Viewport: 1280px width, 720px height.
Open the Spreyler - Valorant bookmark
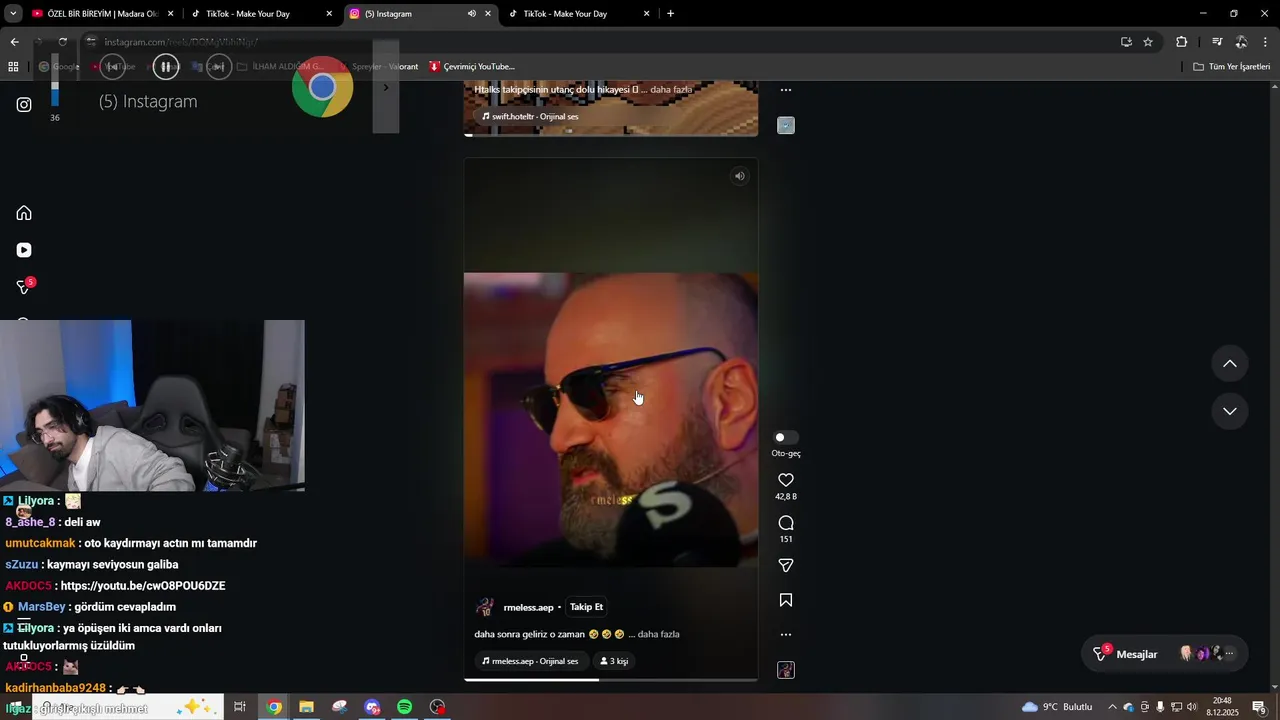(378, 67)
